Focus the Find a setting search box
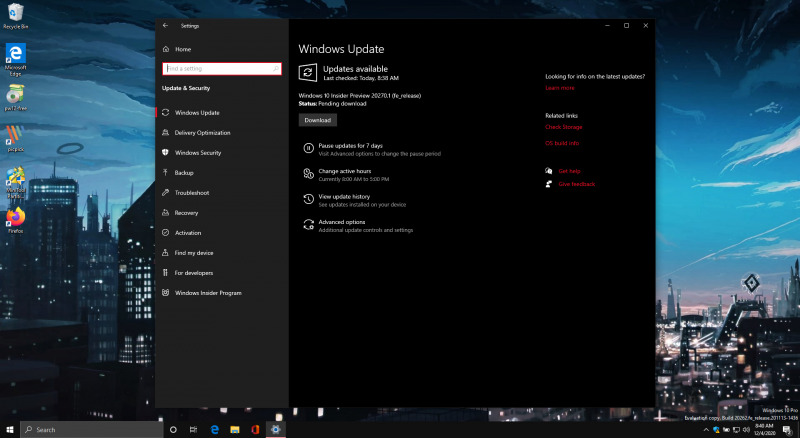The height and width of the screenshot is (438, 800). (222, 68)
